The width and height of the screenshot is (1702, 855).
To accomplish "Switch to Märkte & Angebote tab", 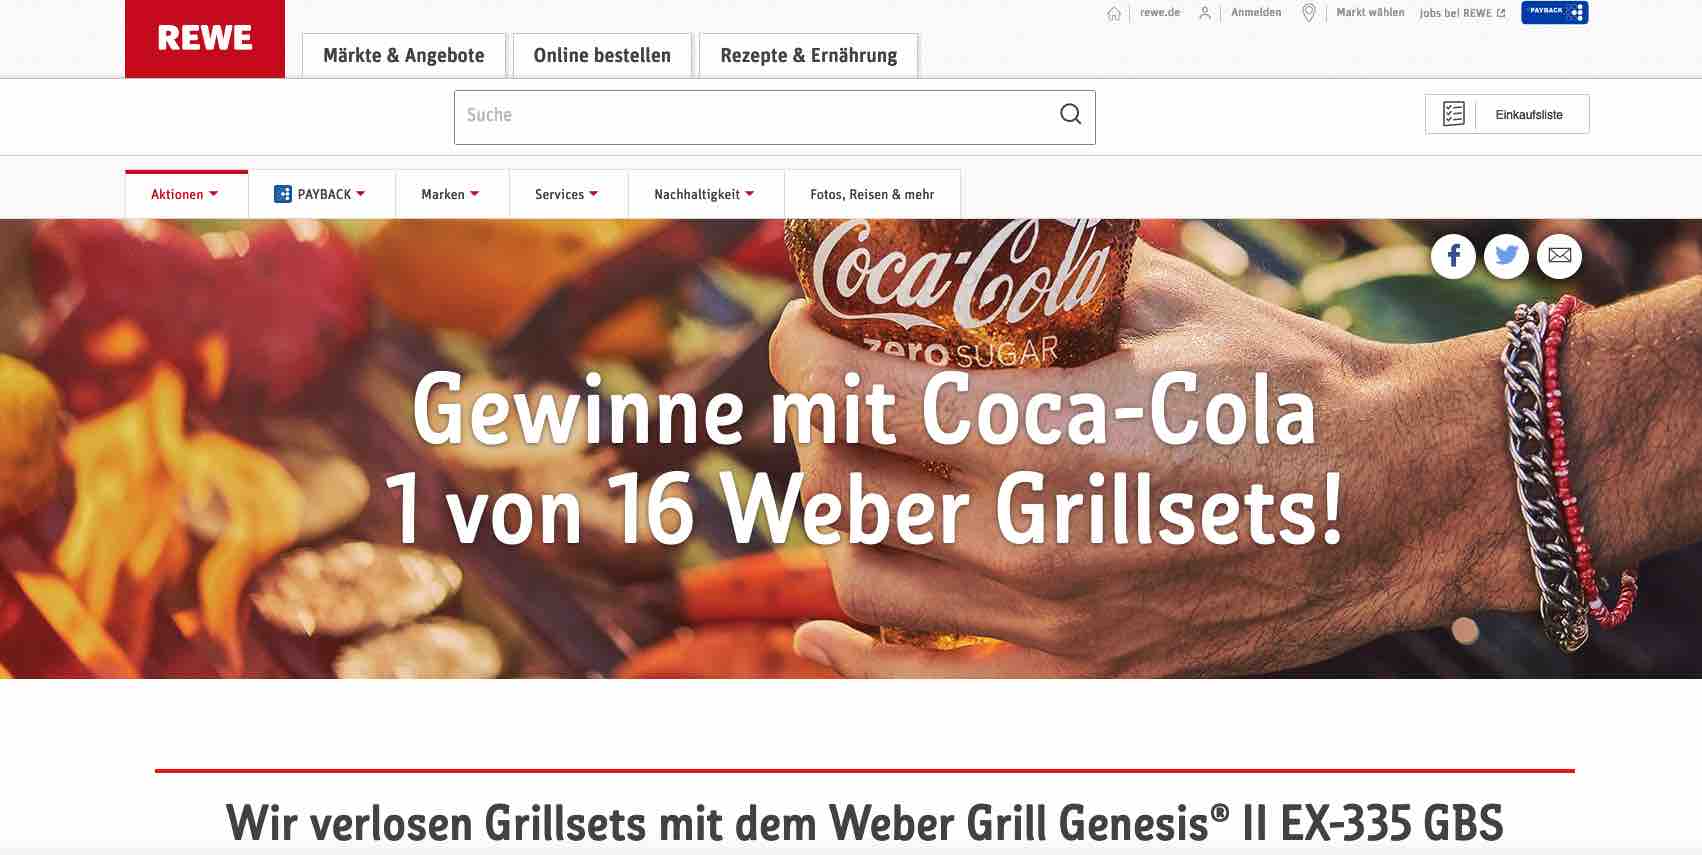I will (404, 56).
